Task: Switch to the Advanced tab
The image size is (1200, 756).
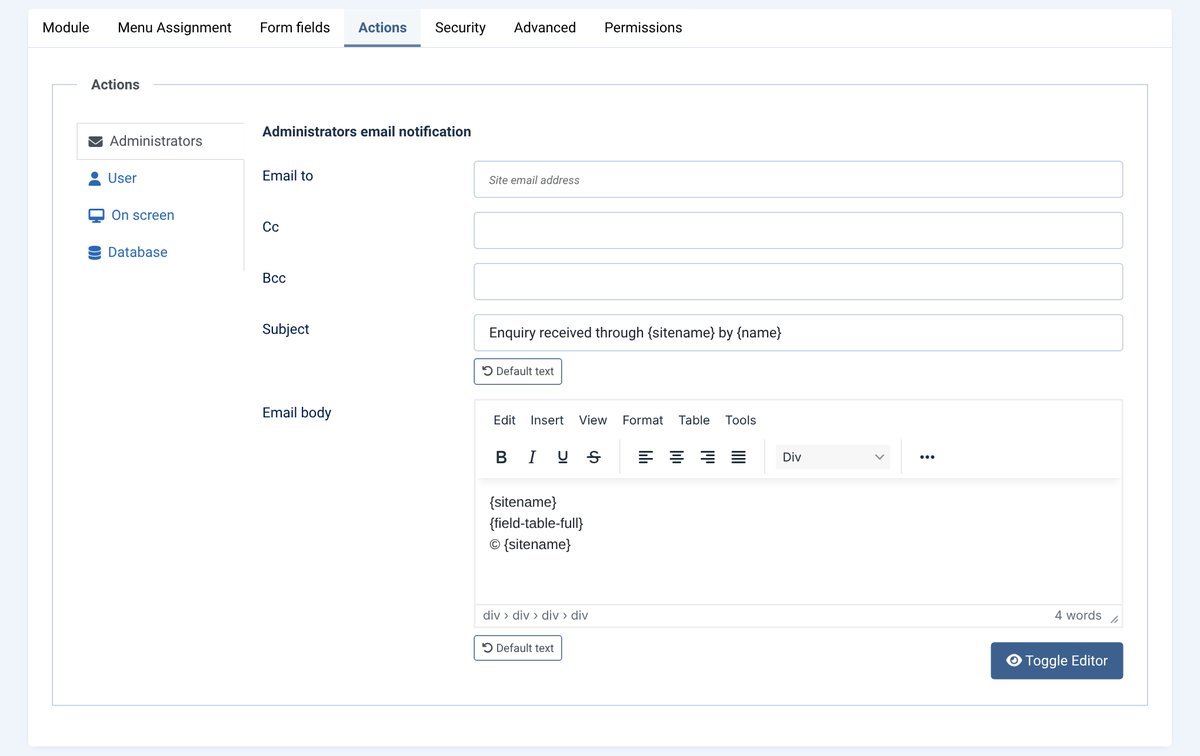Action: click(x=545, y=28)
